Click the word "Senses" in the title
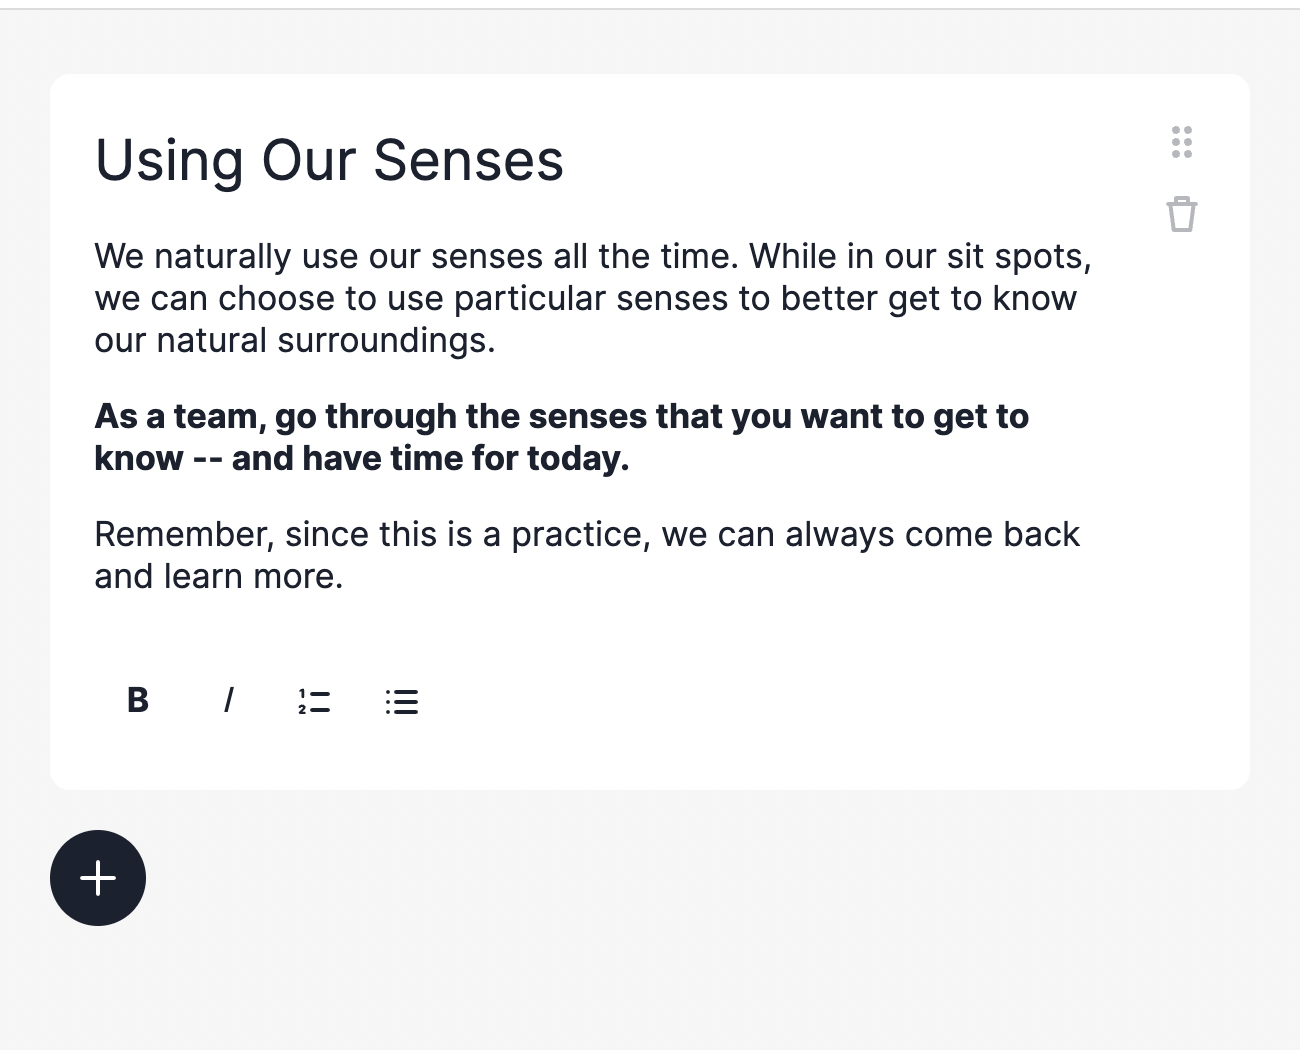Image resolution: width=1300 pixels, height=1050 pixels. (468, 160)
